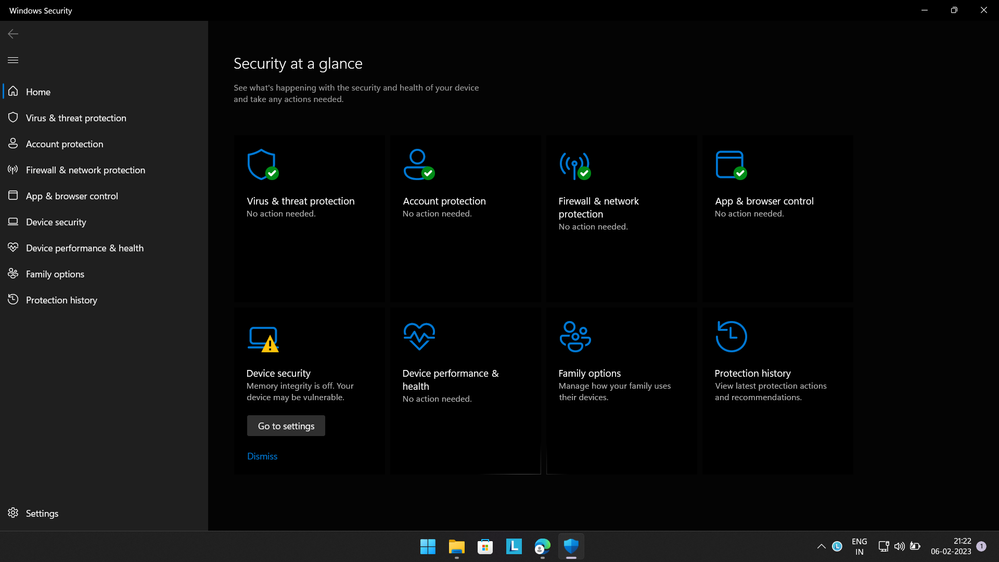Viewport: 999px width, 562px height.
Task: Click "Memory integrity is off" warning text
Action: tap(300, 391)
